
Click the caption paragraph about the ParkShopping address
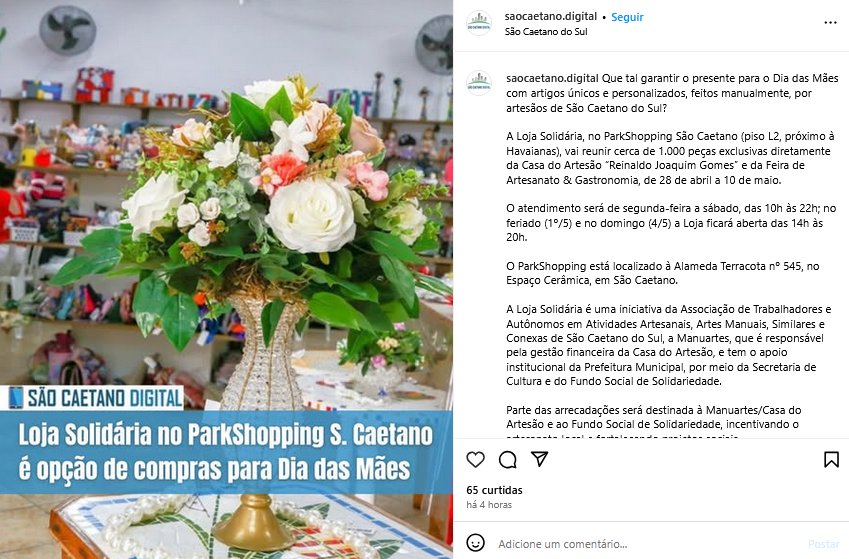click(663, 273)
